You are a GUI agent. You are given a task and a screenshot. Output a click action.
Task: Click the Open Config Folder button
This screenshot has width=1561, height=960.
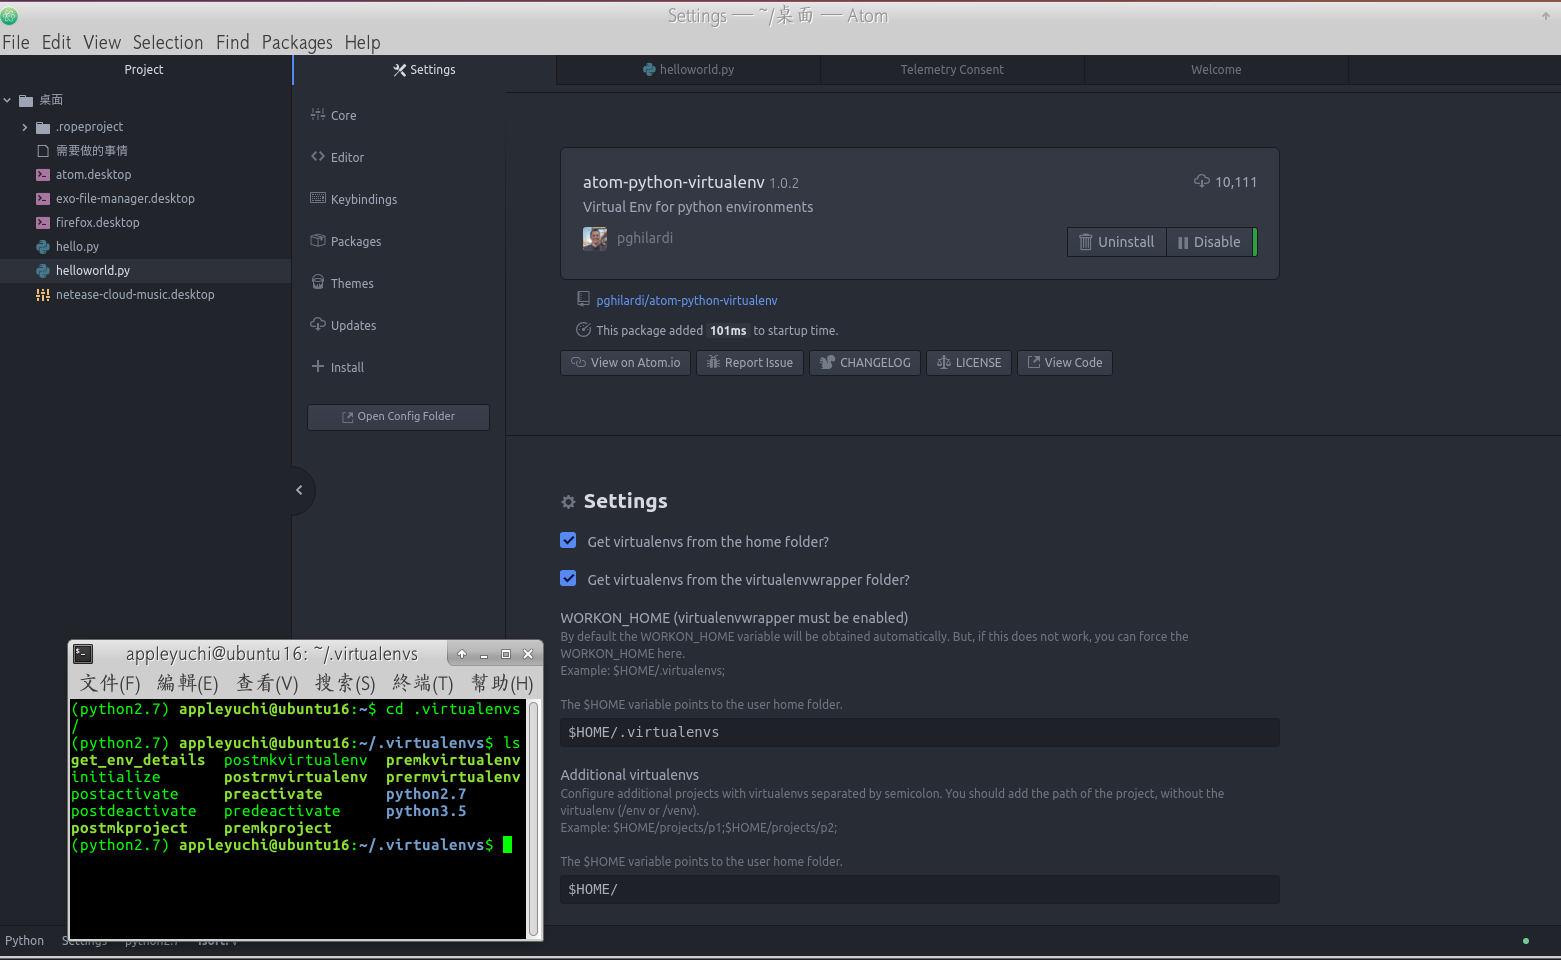point(398,417)
